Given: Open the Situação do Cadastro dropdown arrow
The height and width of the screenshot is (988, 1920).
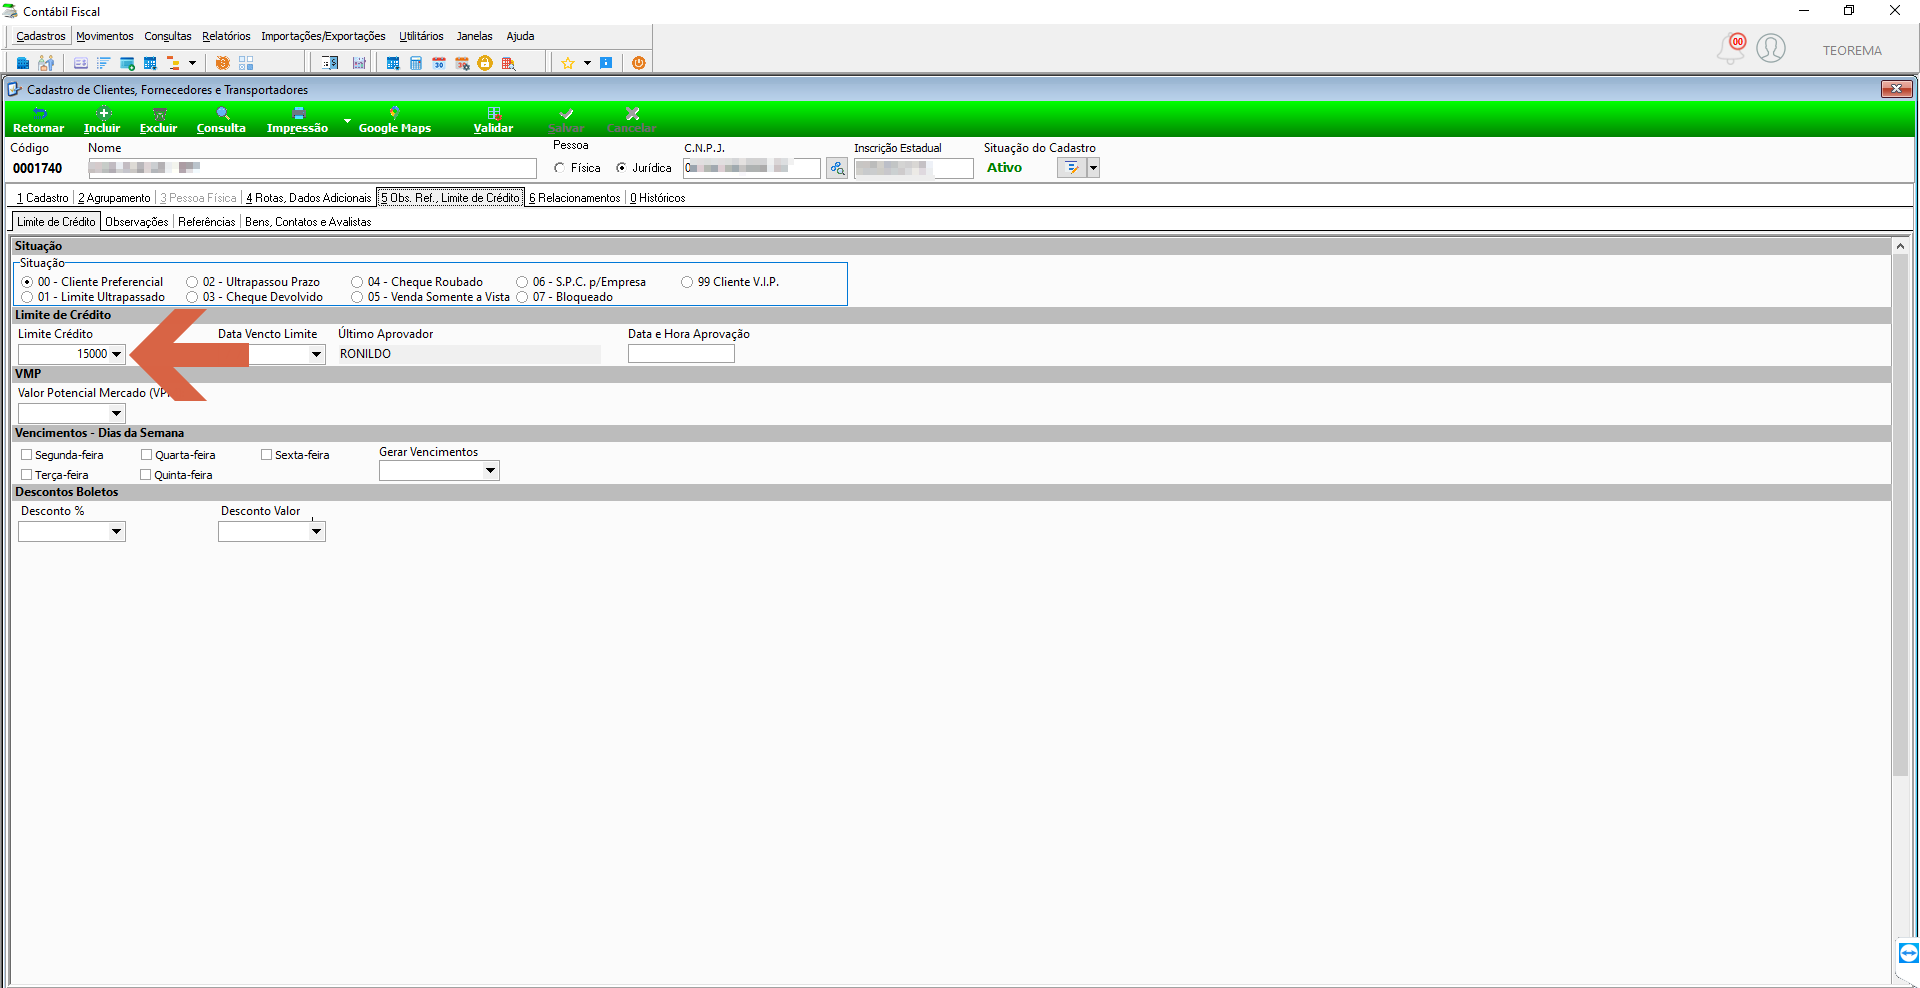Looking at the screenshot, I should (1093, 168).
